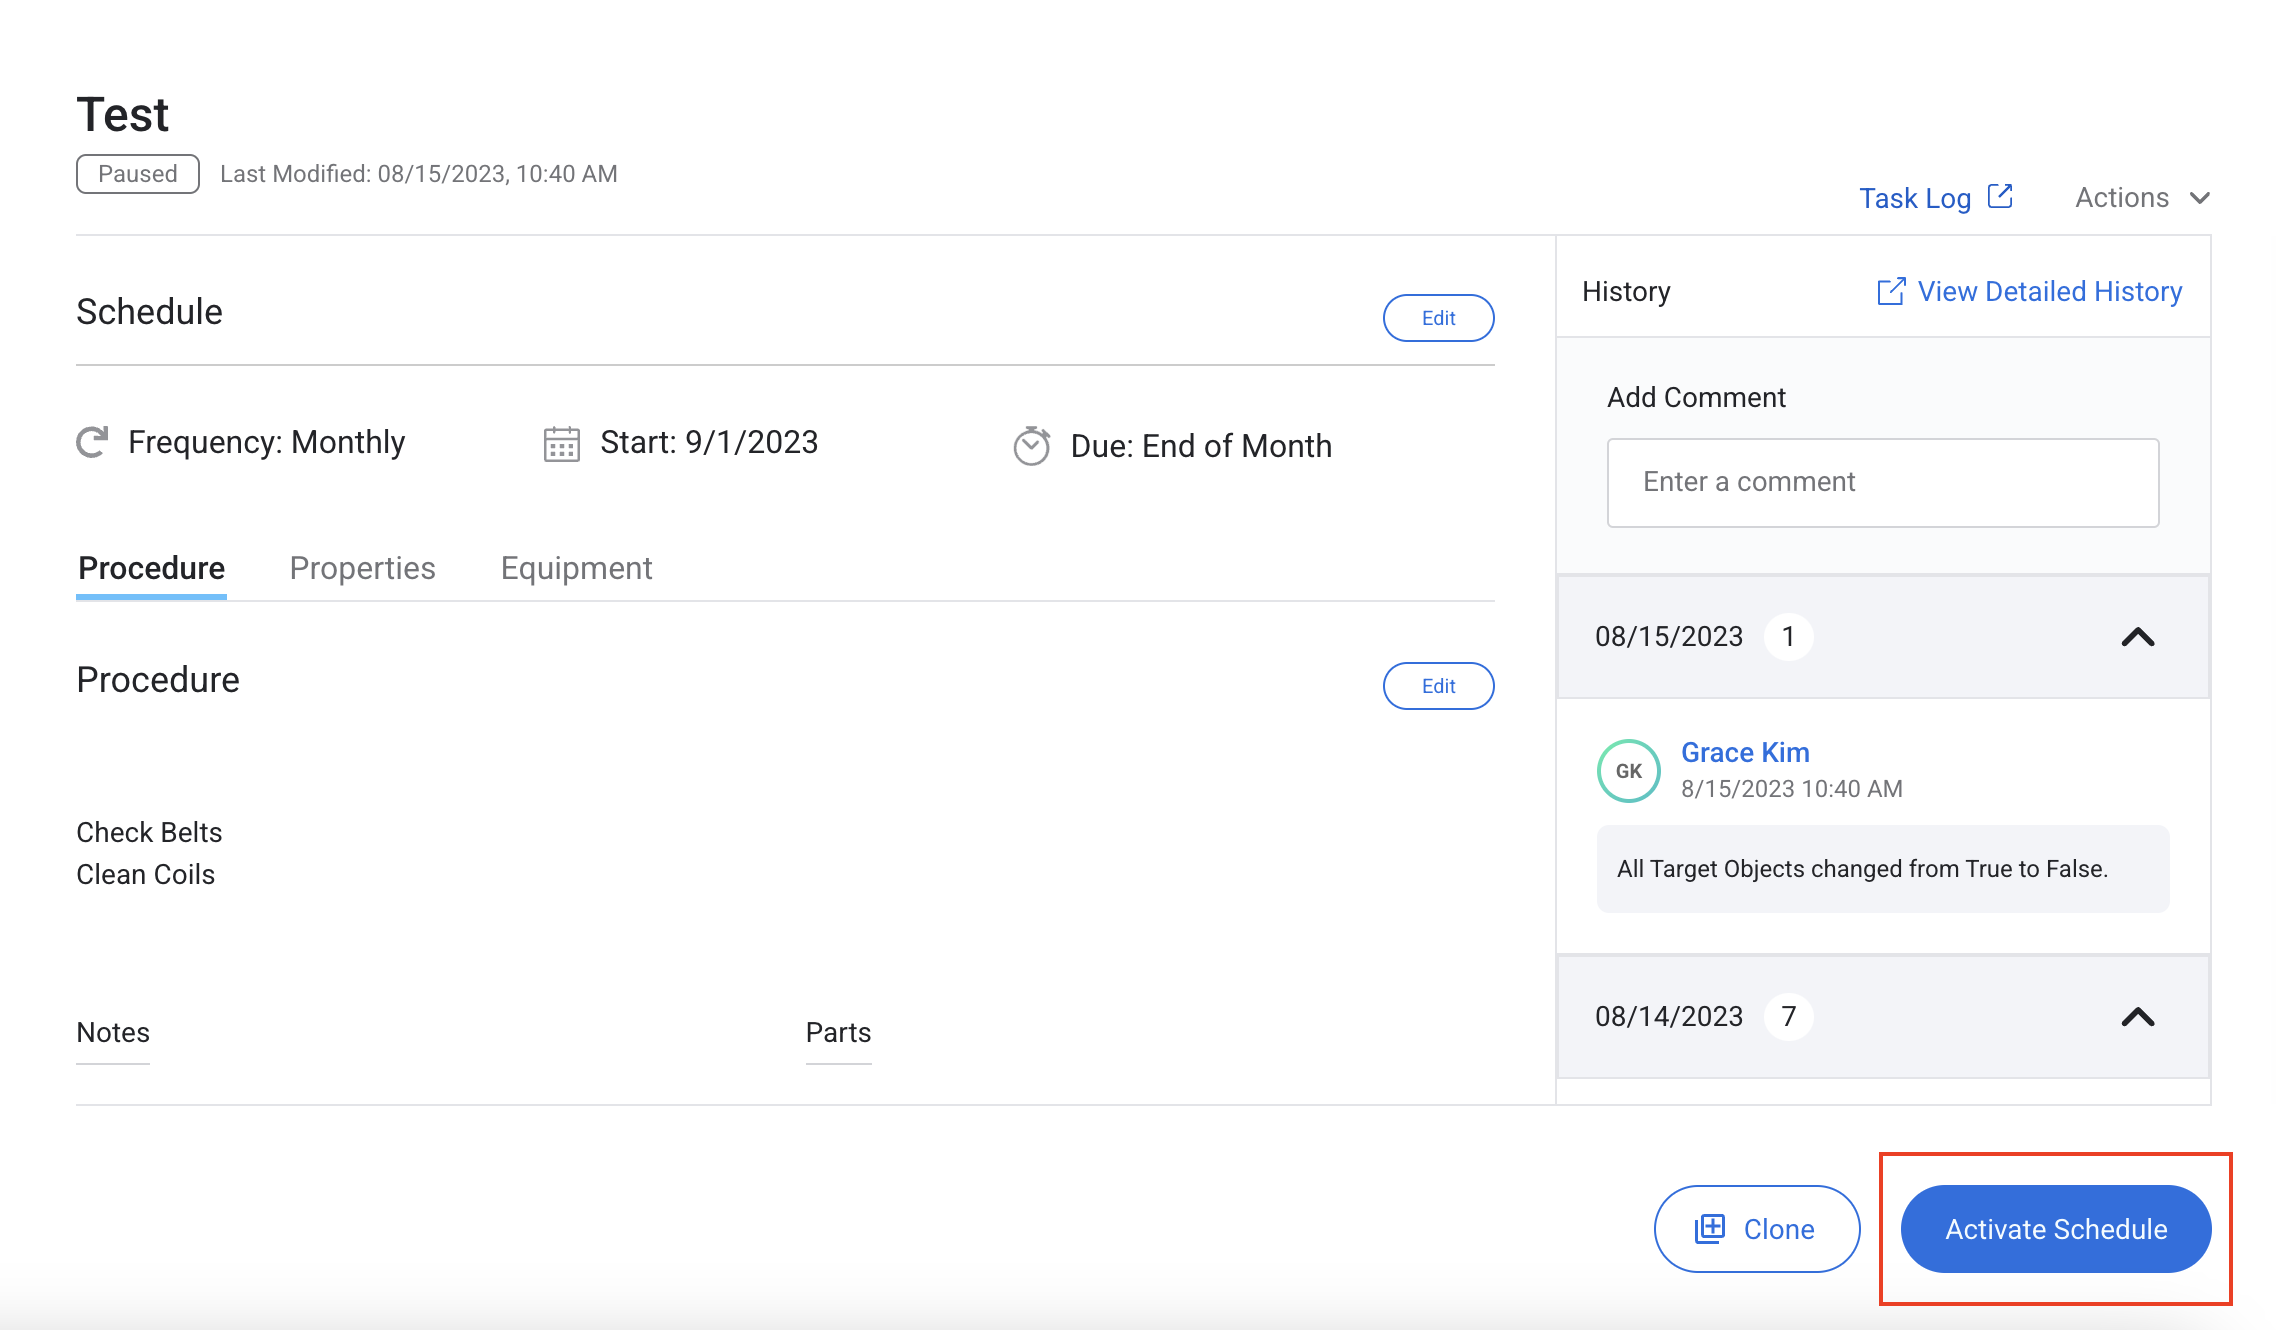Select the Procedure tab
The image size is (2276, 1330).
[x=152, y=568]
